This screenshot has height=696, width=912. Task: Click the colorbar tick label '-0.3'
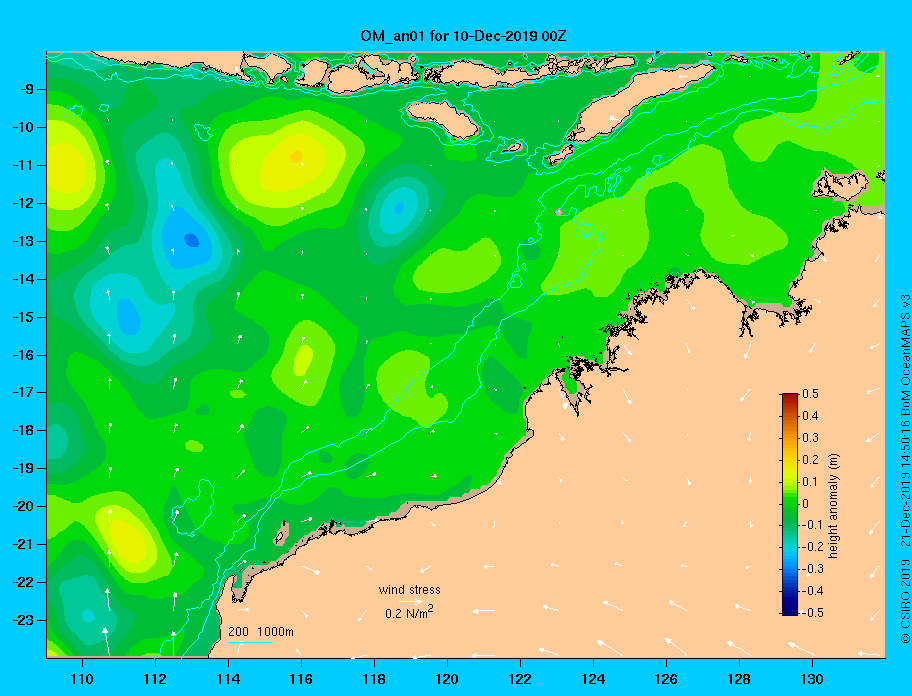pos(813,569)
